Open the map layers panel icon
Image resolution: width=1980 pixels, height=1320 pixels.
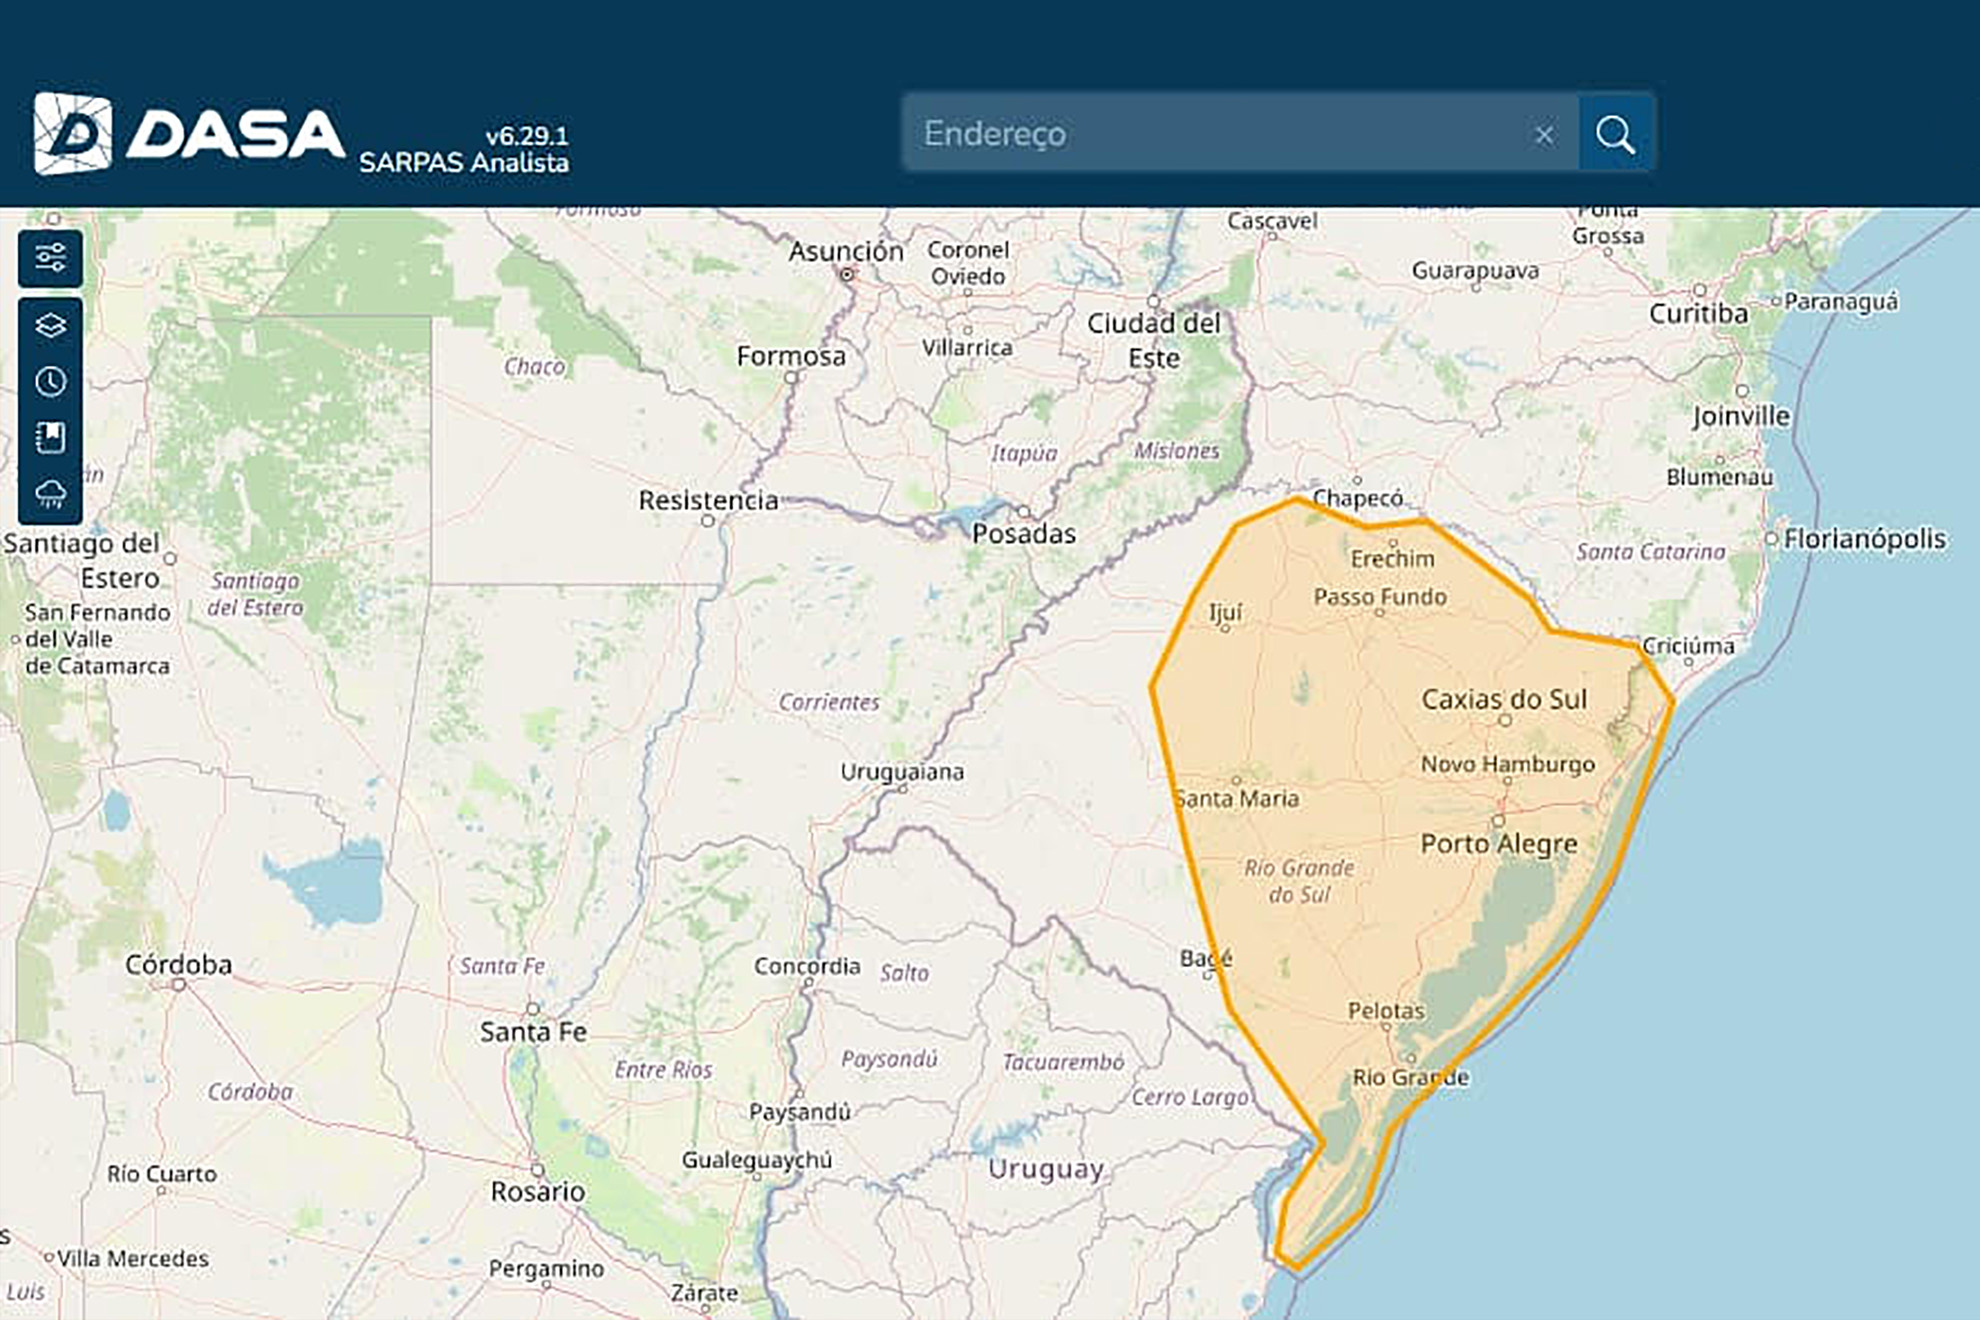(50, 325)
